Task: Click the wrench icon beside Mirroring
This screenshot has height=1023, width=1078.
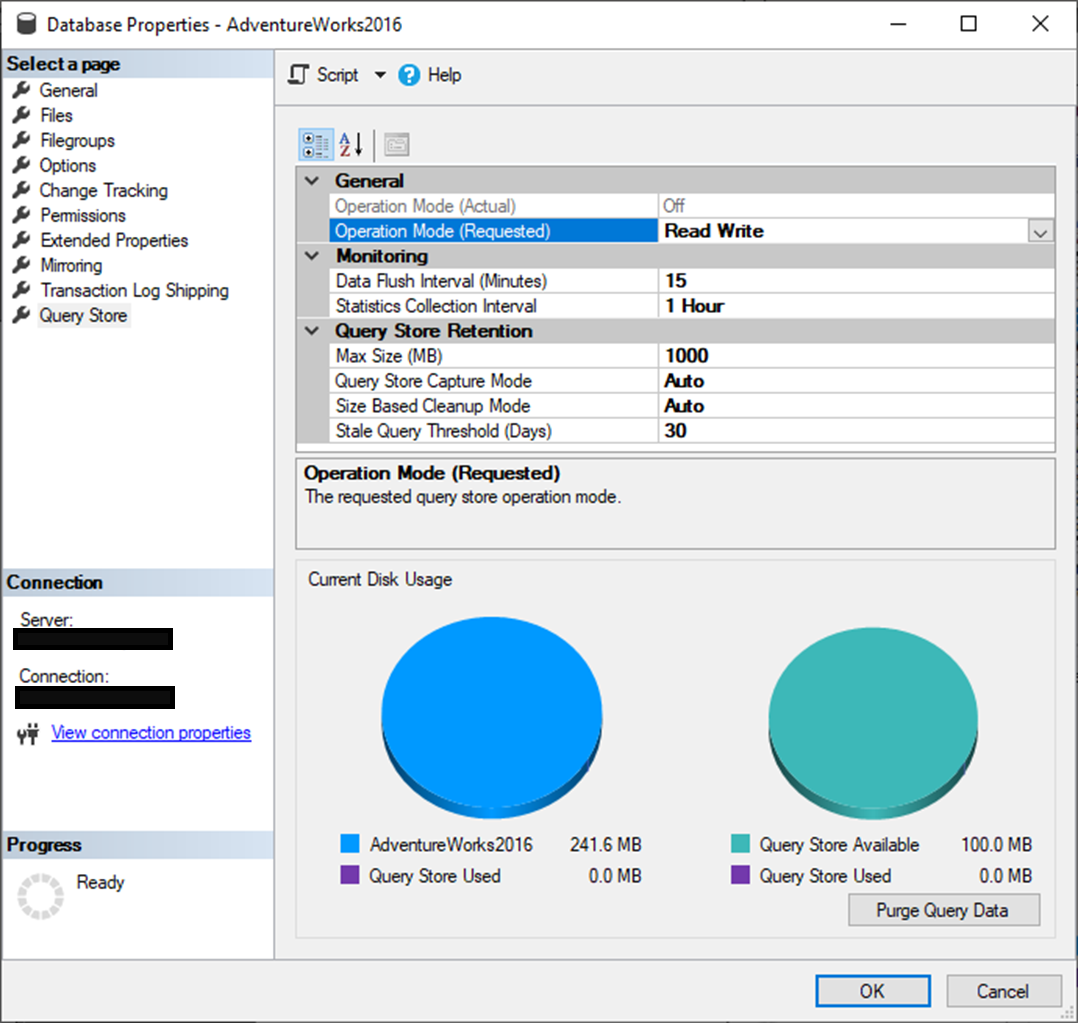Action: 22,264
